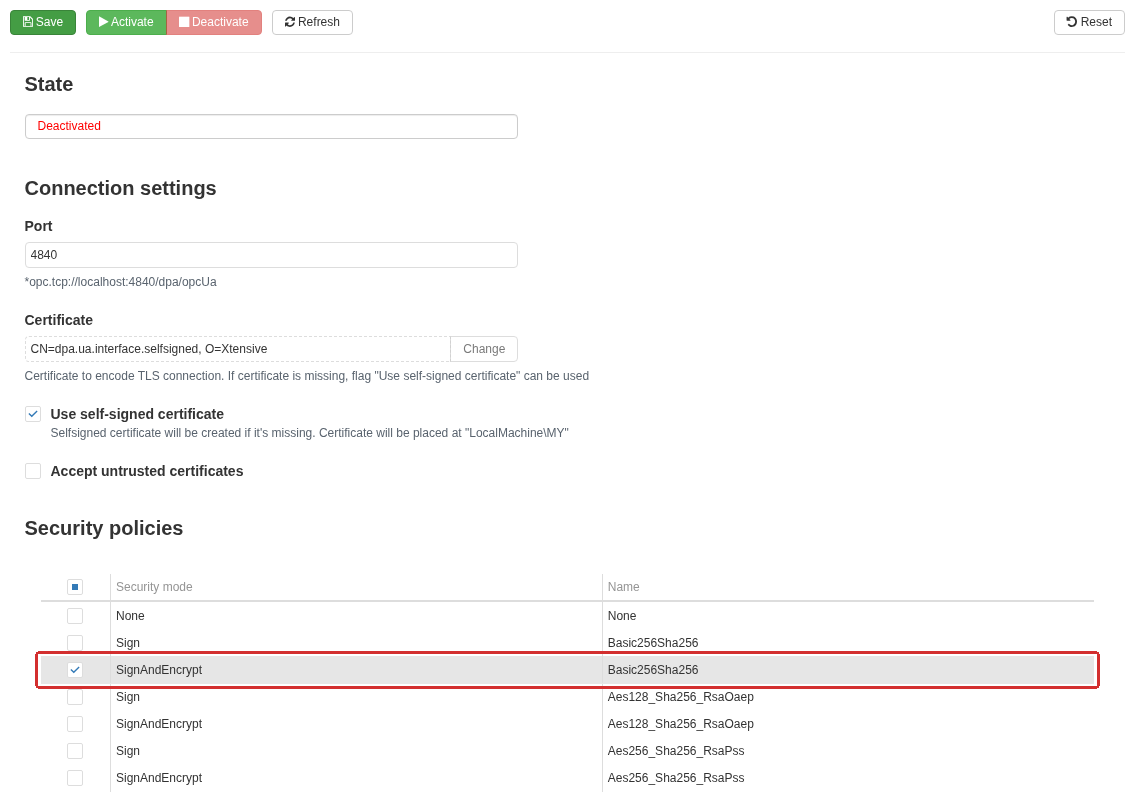The width and height of the screenshot is (1131, 802).
Task: Click the Use self-signed certificate label
Action: pos(137,414)
